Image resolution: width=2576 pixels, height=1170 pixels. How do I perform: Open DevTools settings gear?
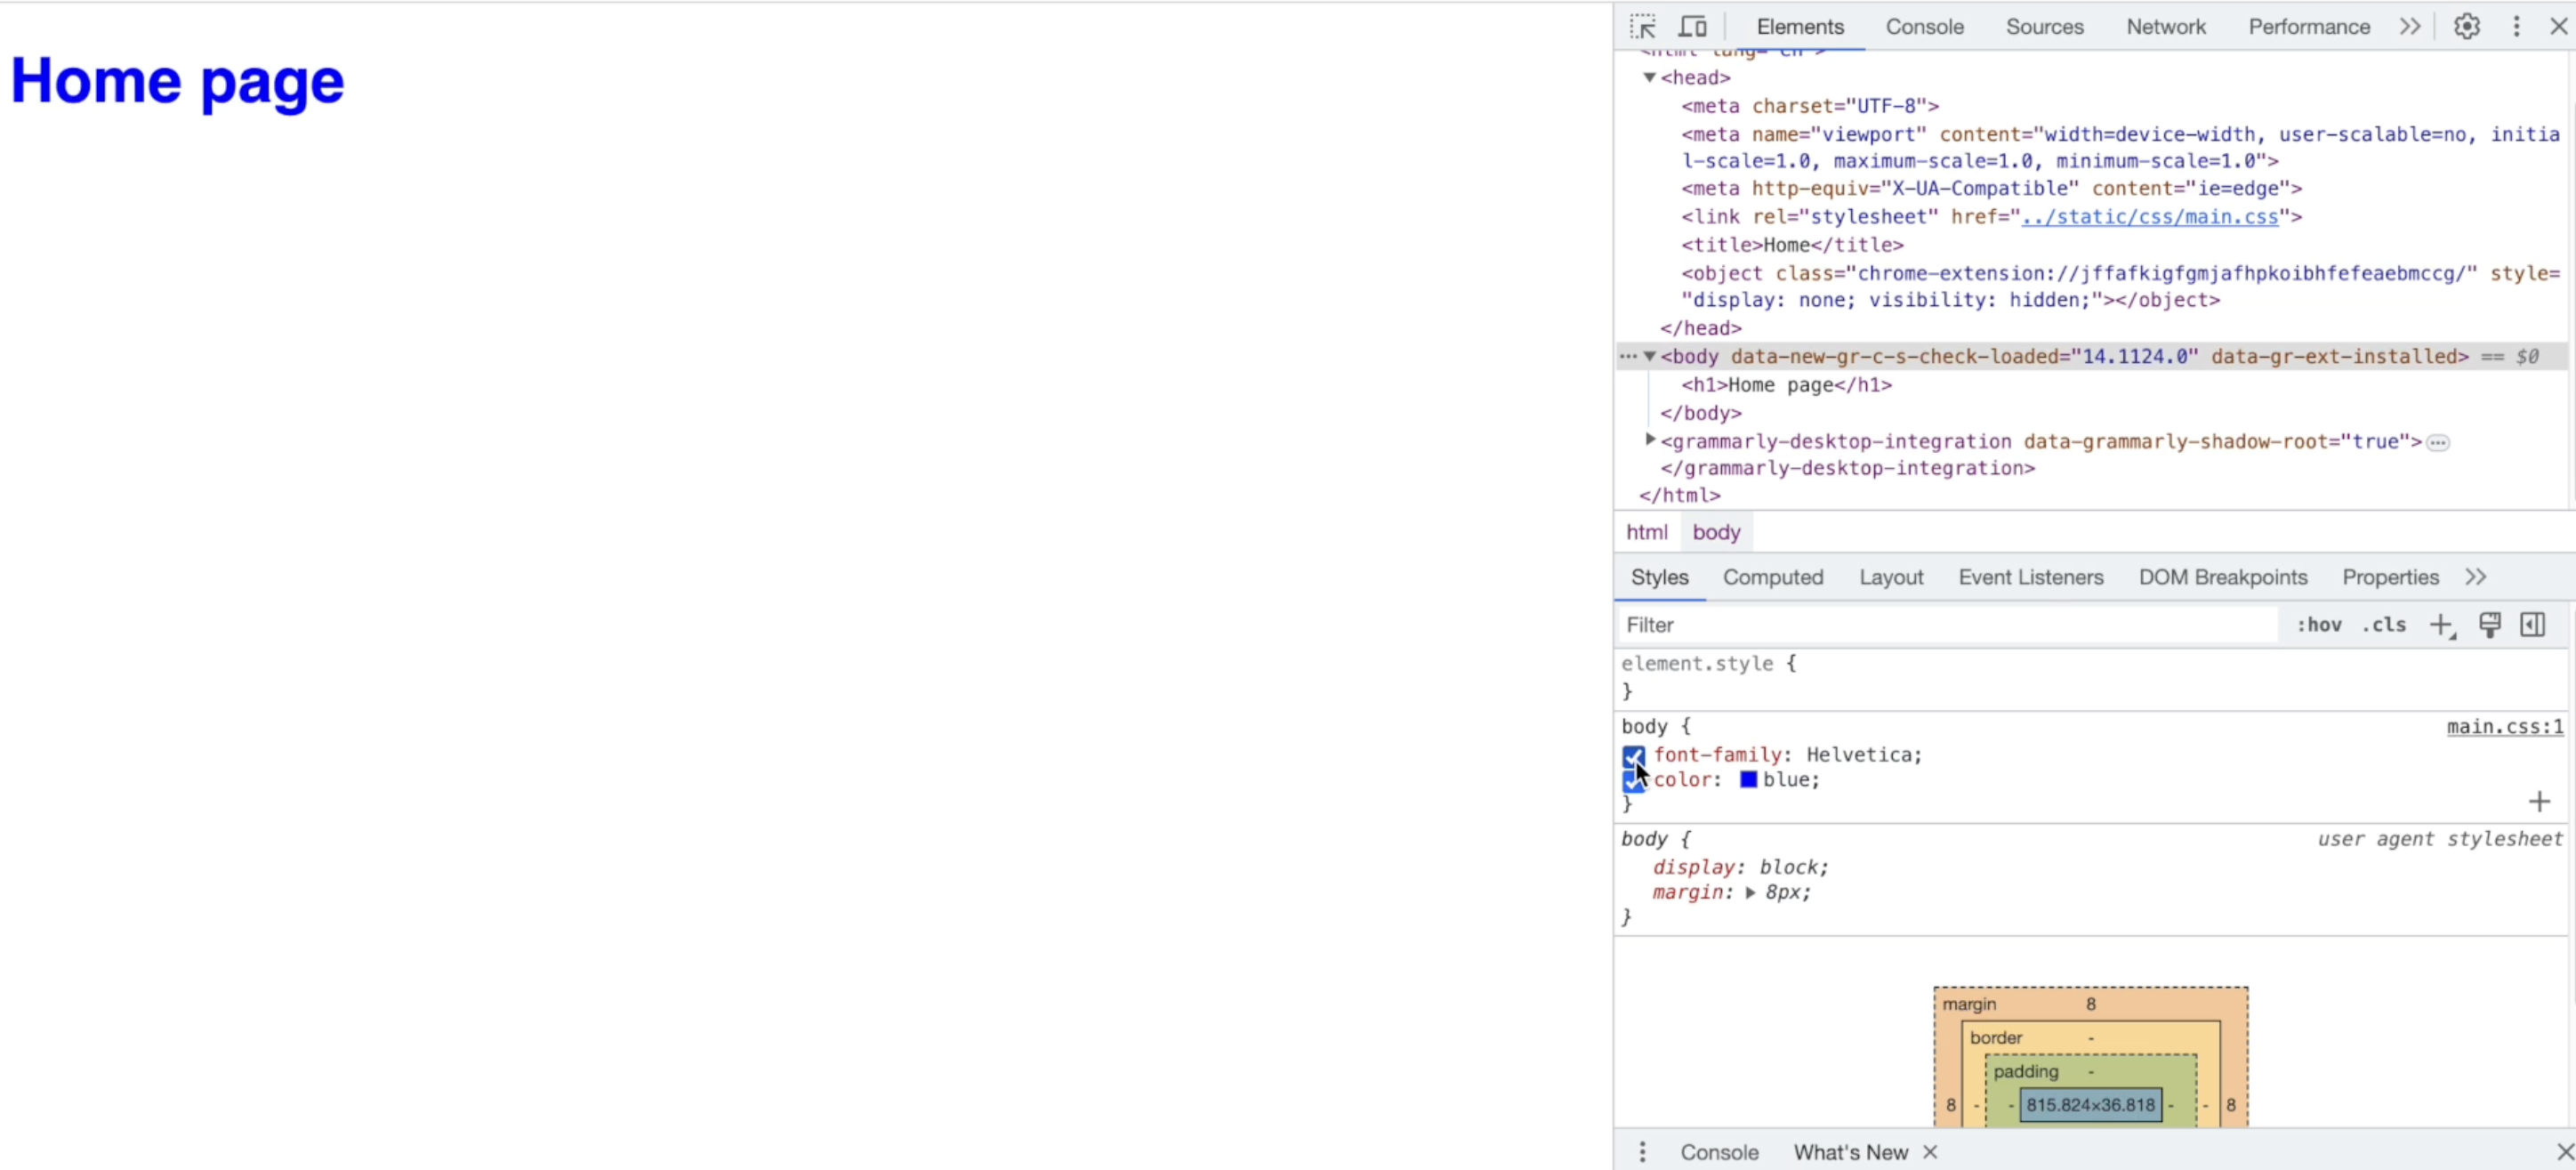pos(2466,27)
